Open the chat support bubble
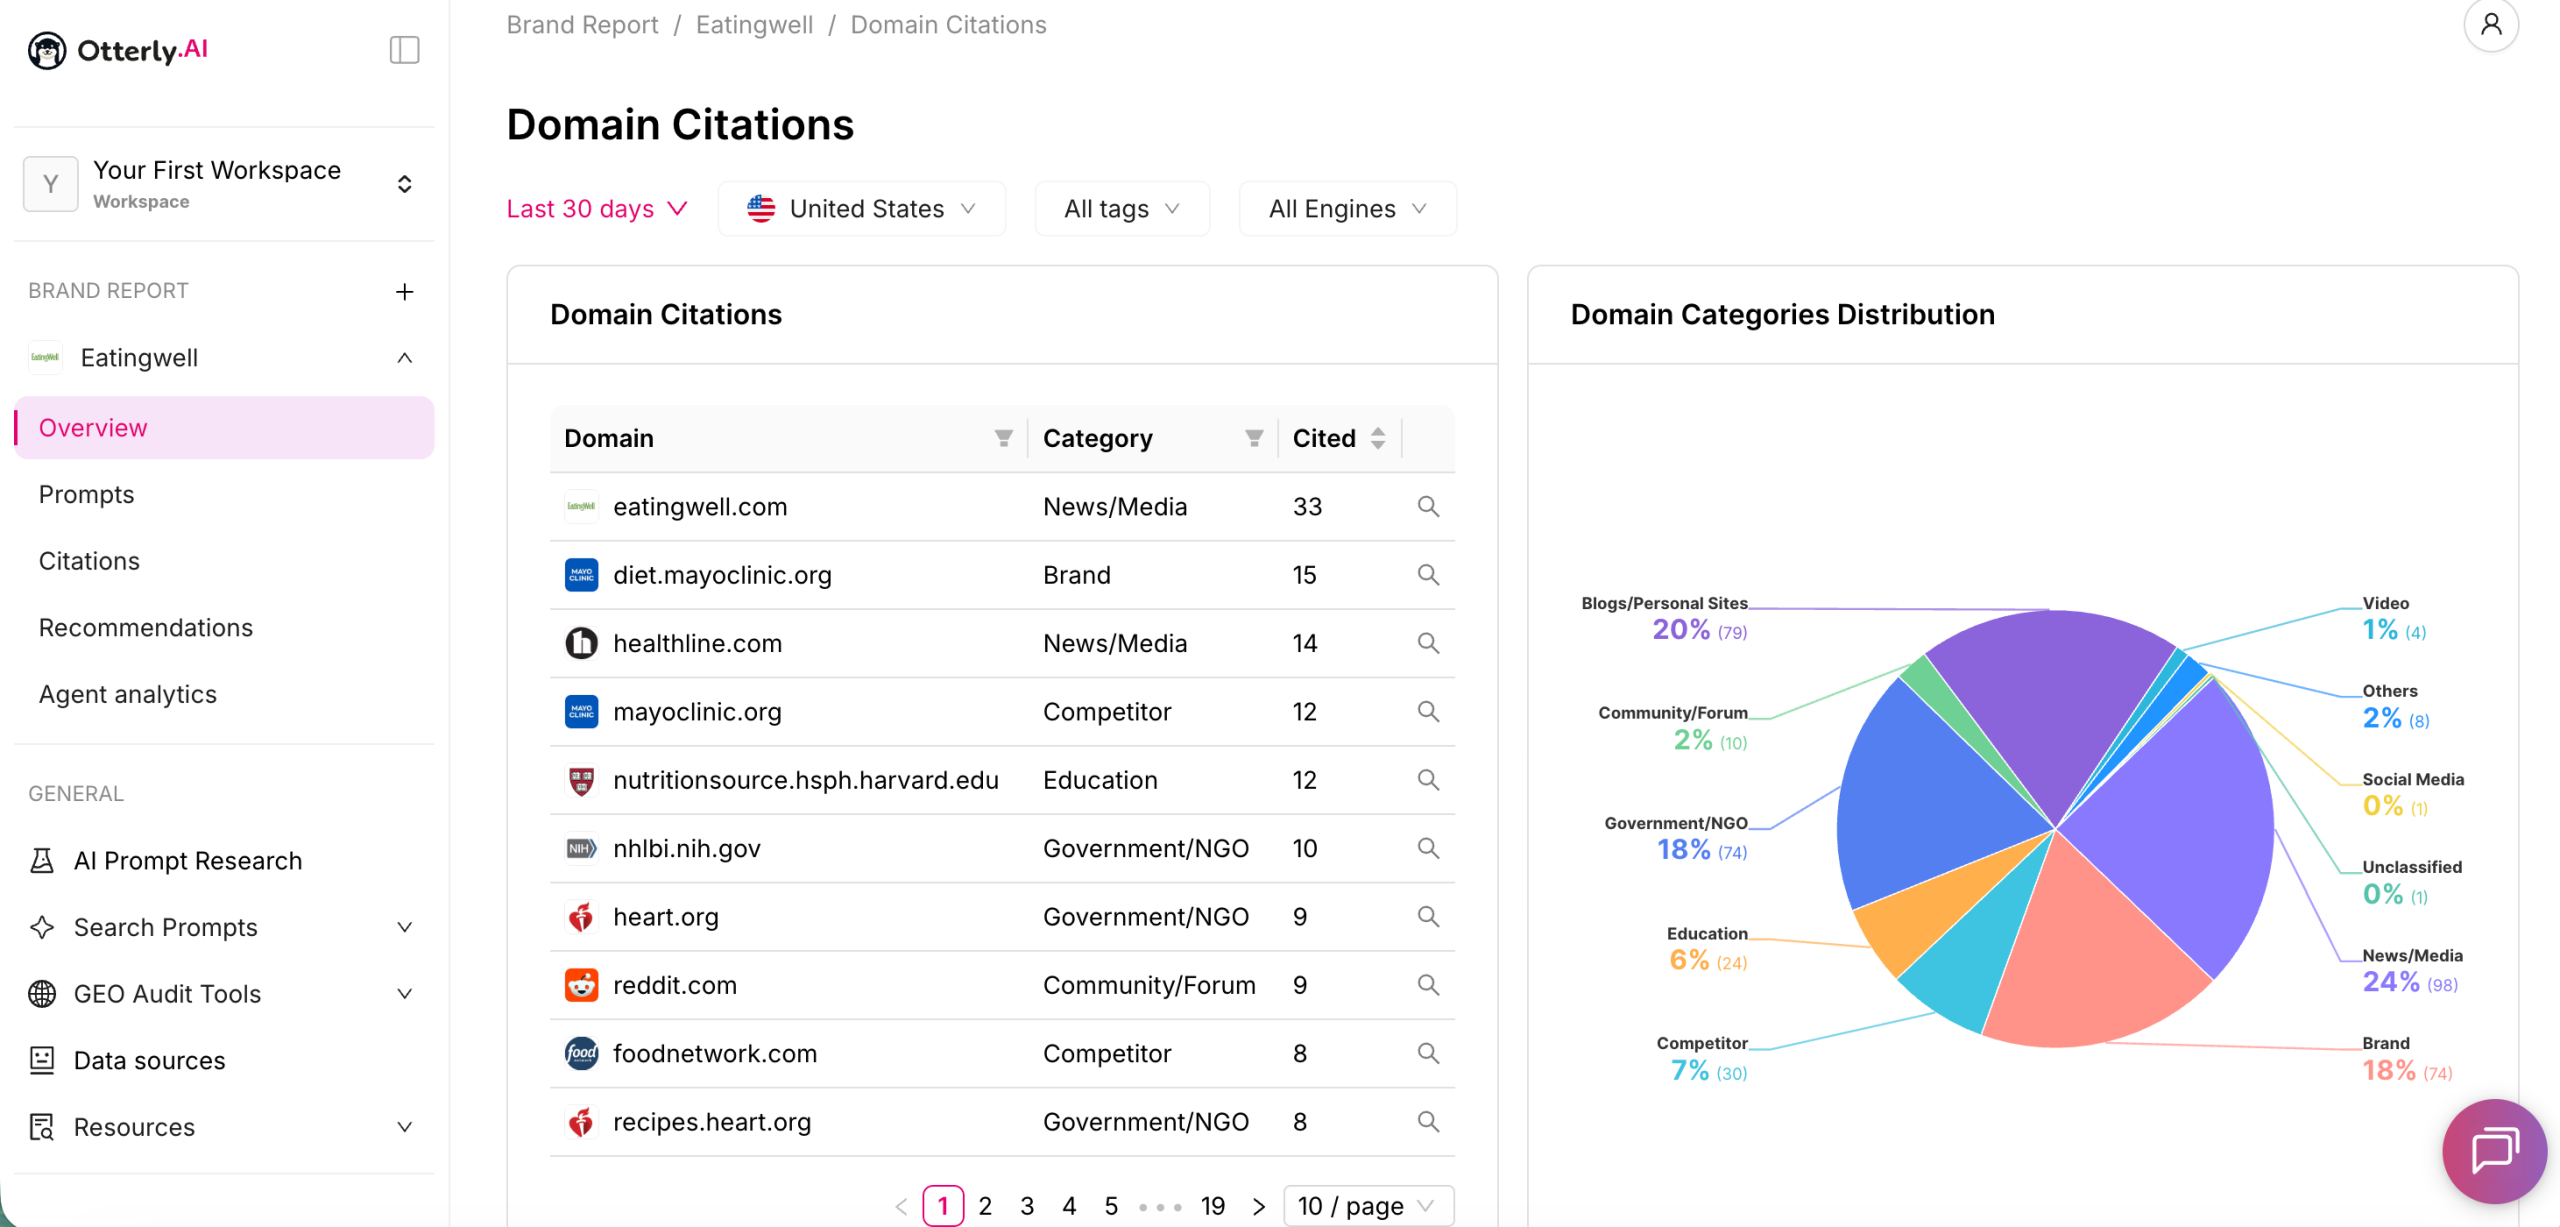 click(2494, 1151)
